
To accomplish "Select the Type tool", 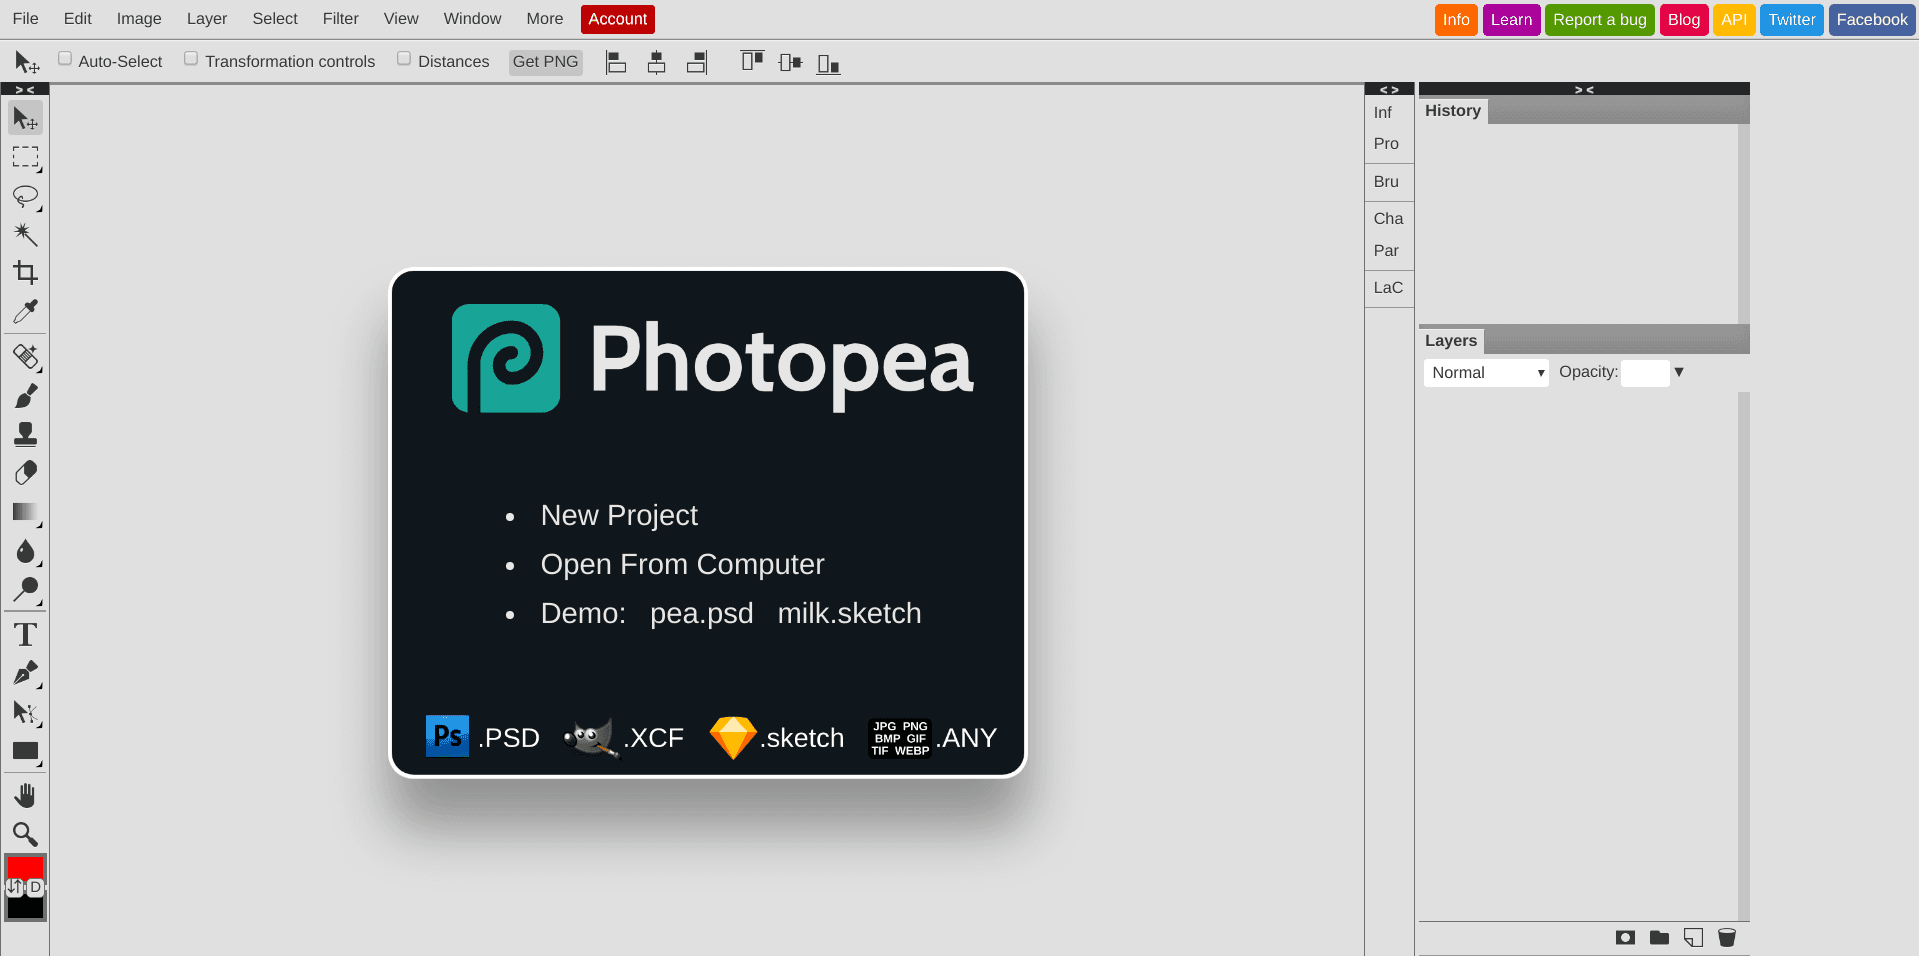I will coord(25,635).
